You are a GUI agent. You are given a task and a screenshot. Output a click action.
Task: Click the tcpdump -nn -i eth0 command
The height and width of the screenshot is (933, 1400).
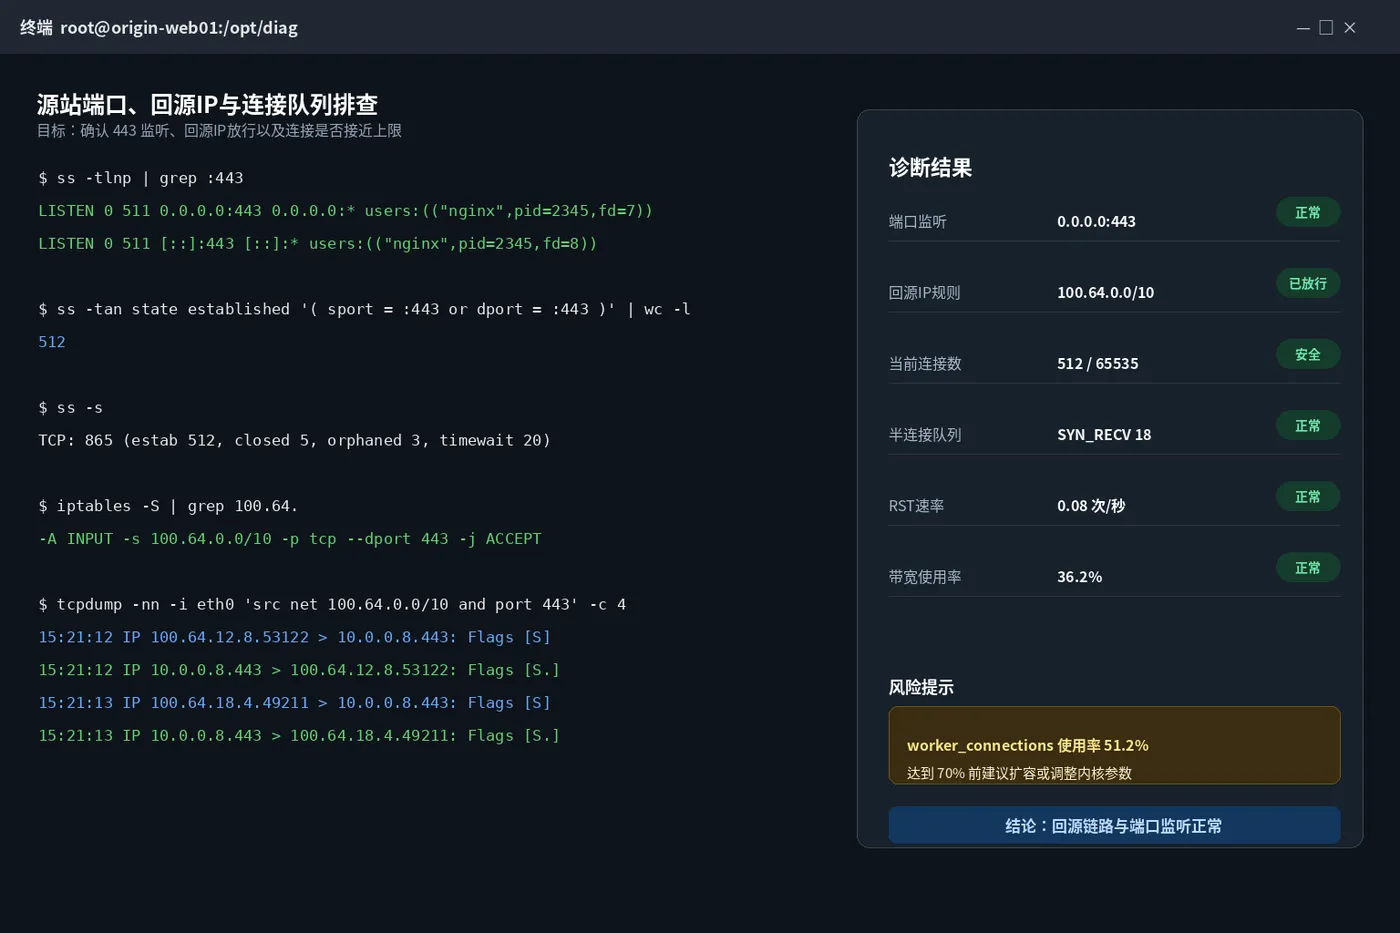pos(332,604)
